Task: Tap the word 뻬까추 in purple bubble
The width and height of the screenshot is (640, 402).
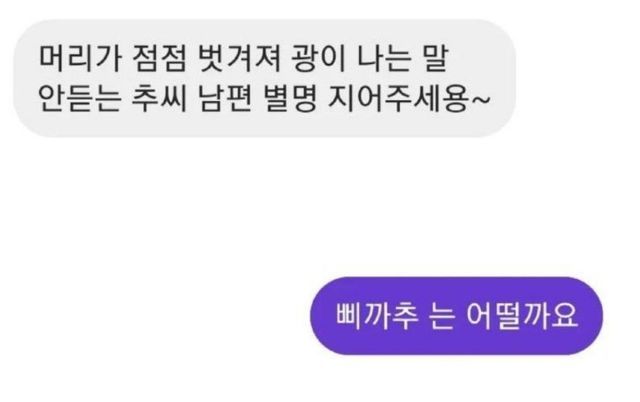Action: [x=377, y=315]
